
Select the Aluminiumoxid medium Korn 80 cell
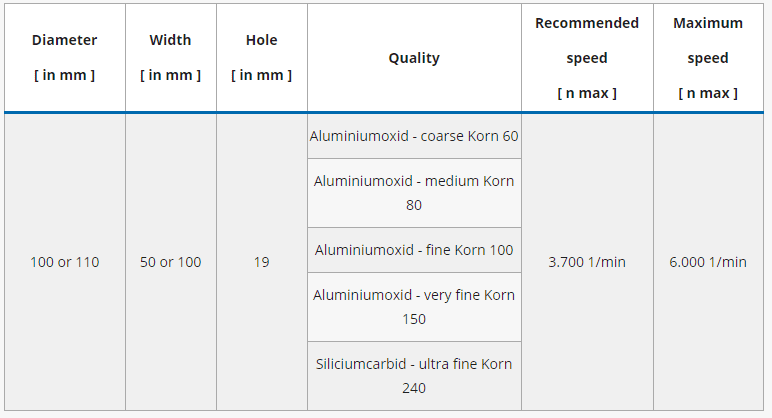tap(414, 193)
